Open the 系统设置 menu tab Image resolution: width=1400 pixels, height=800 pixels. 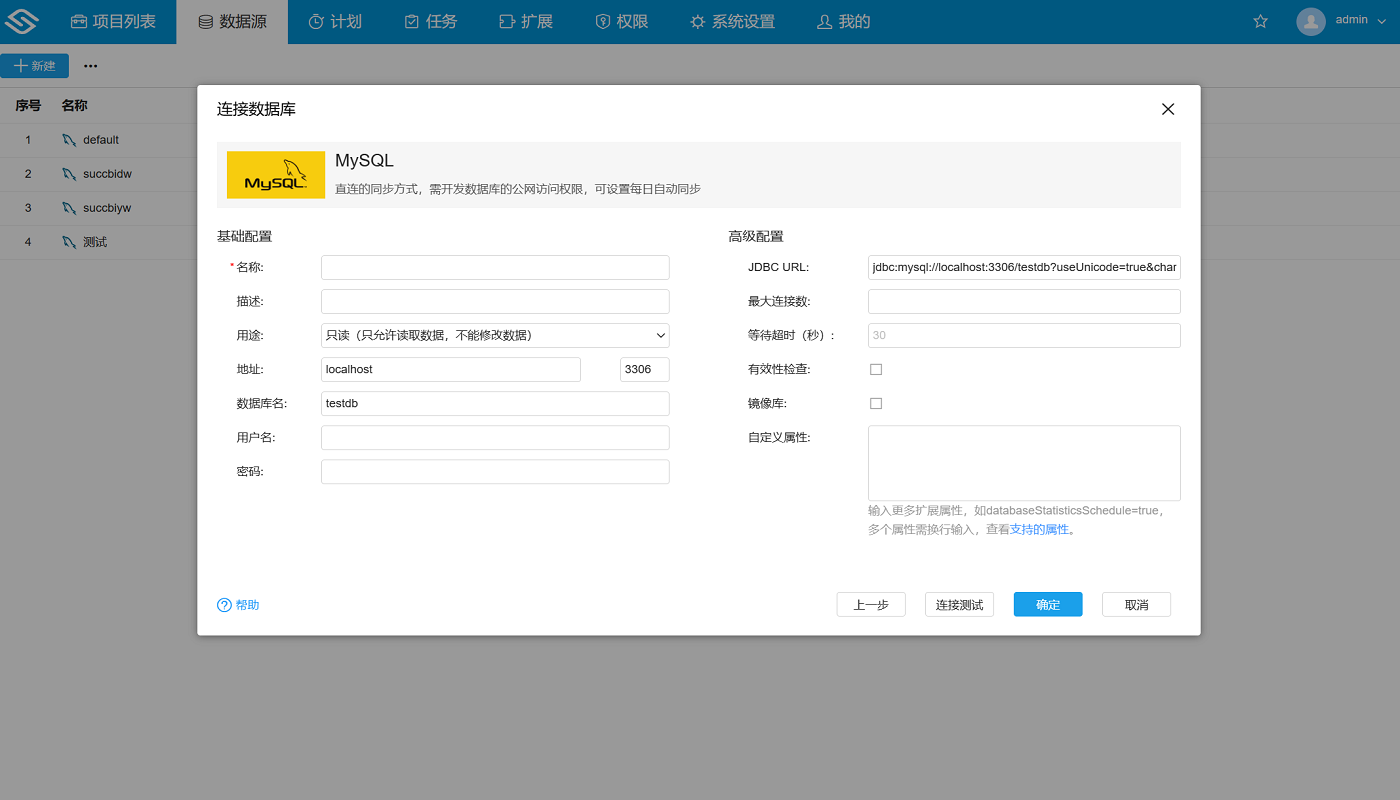point(732,21)
